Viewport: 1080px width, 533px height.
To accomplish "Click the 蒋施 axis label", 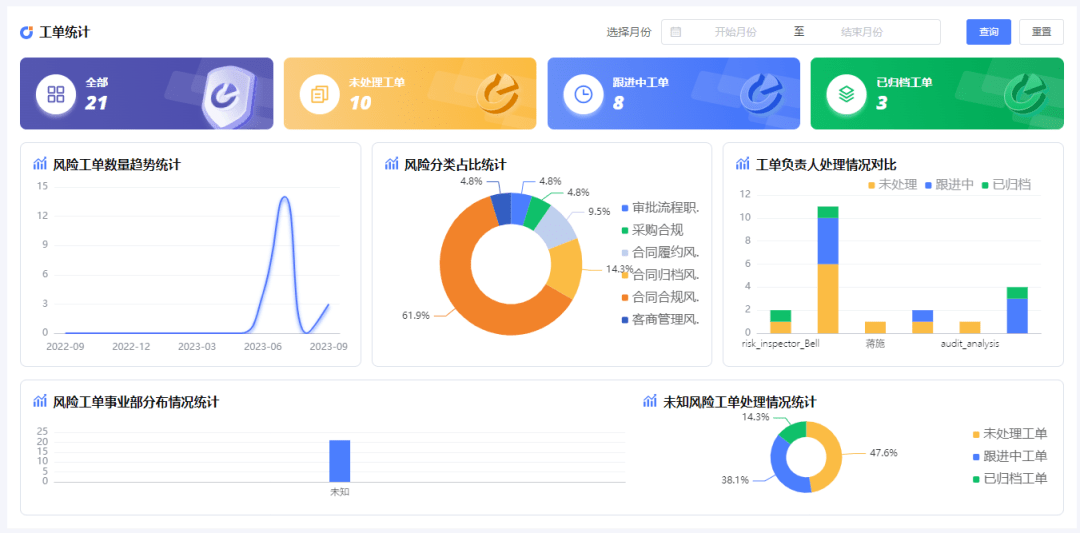I will pyautogui.click(x=875, y=343).
